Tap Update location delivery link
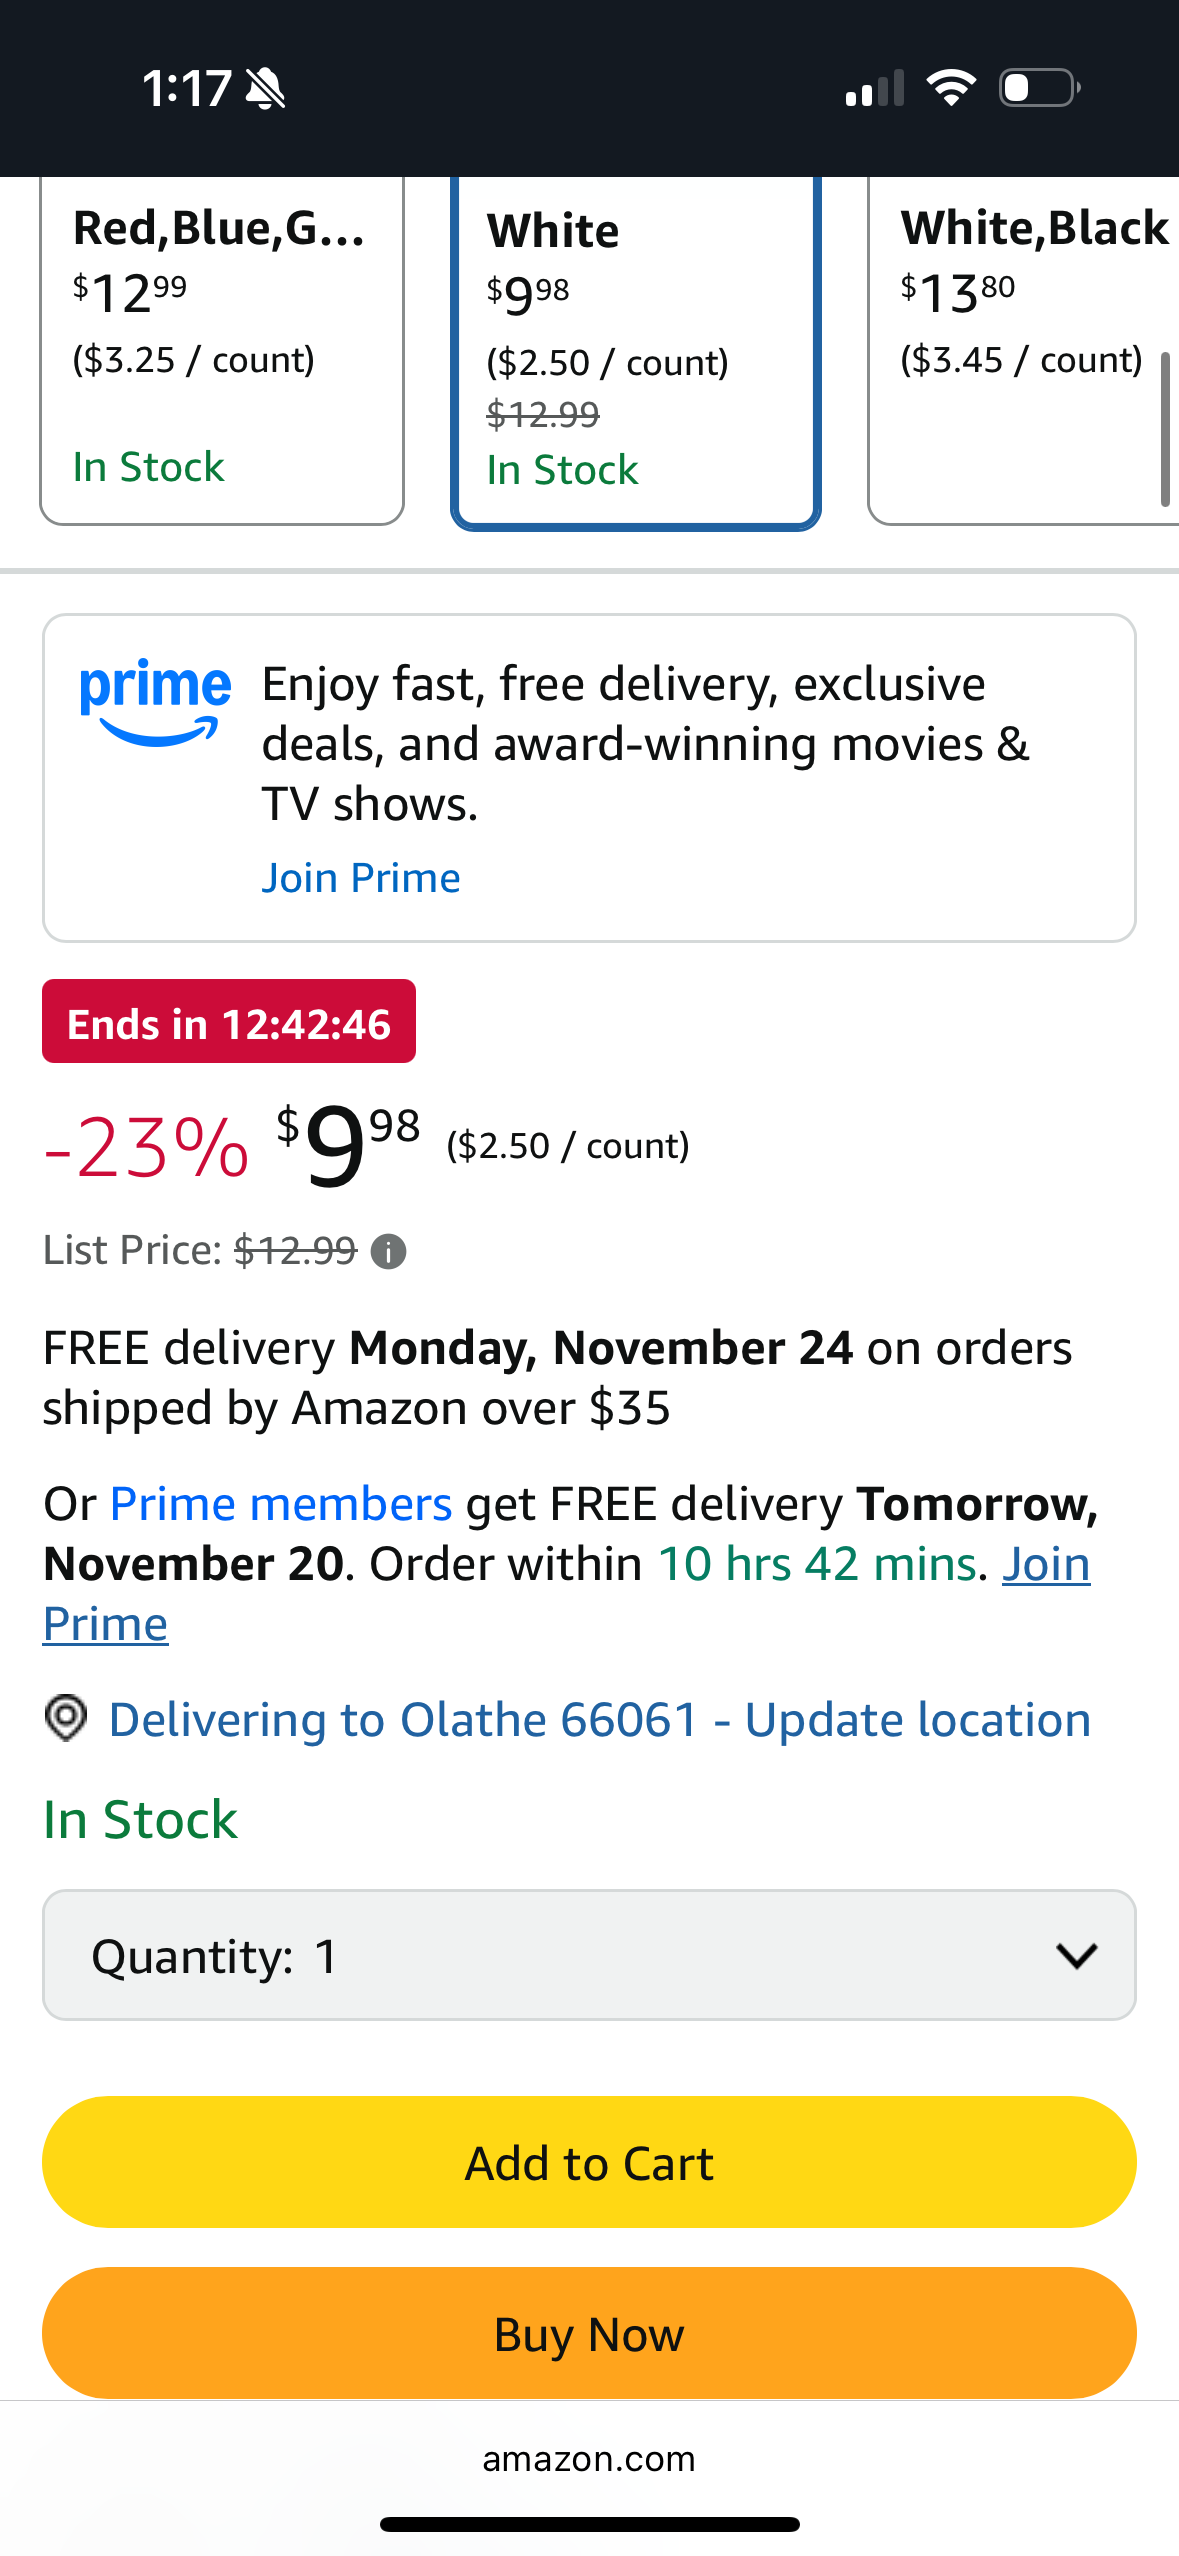This screenshot has height=2556, width=1179. [x=917, y=1720]
